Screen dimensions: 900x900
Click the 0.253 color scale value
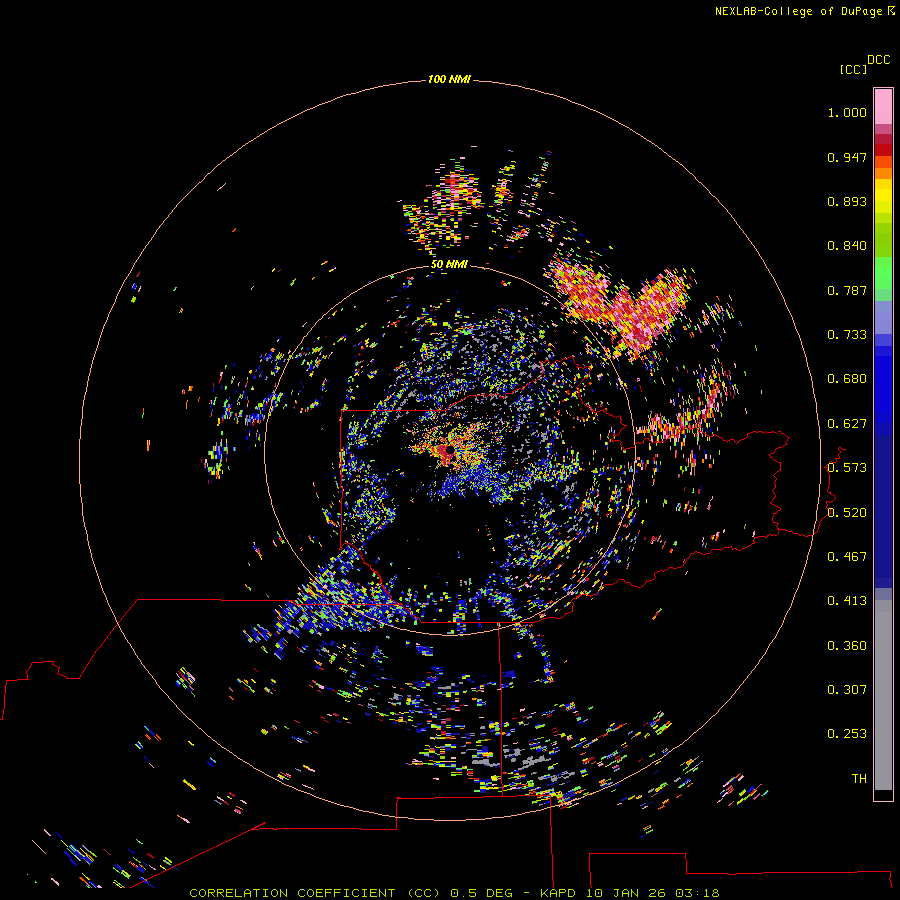(x=847, y=734)
